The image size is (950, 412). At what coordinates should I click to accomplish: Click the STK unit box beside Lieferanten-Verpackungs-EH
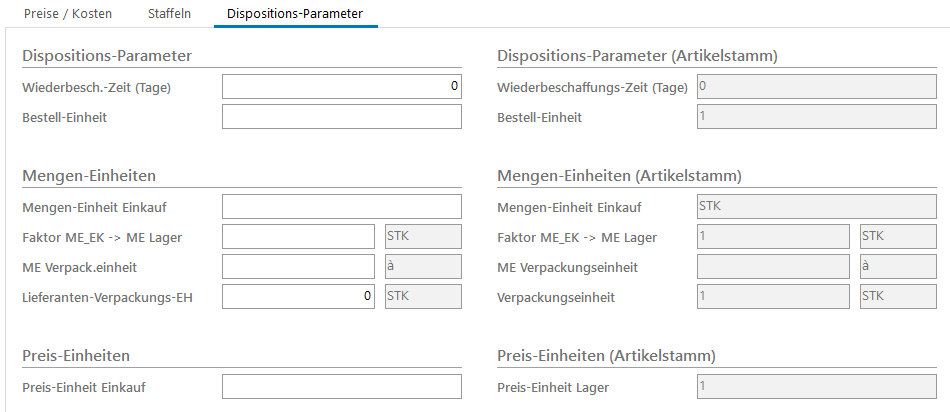[x=422, y=297]
